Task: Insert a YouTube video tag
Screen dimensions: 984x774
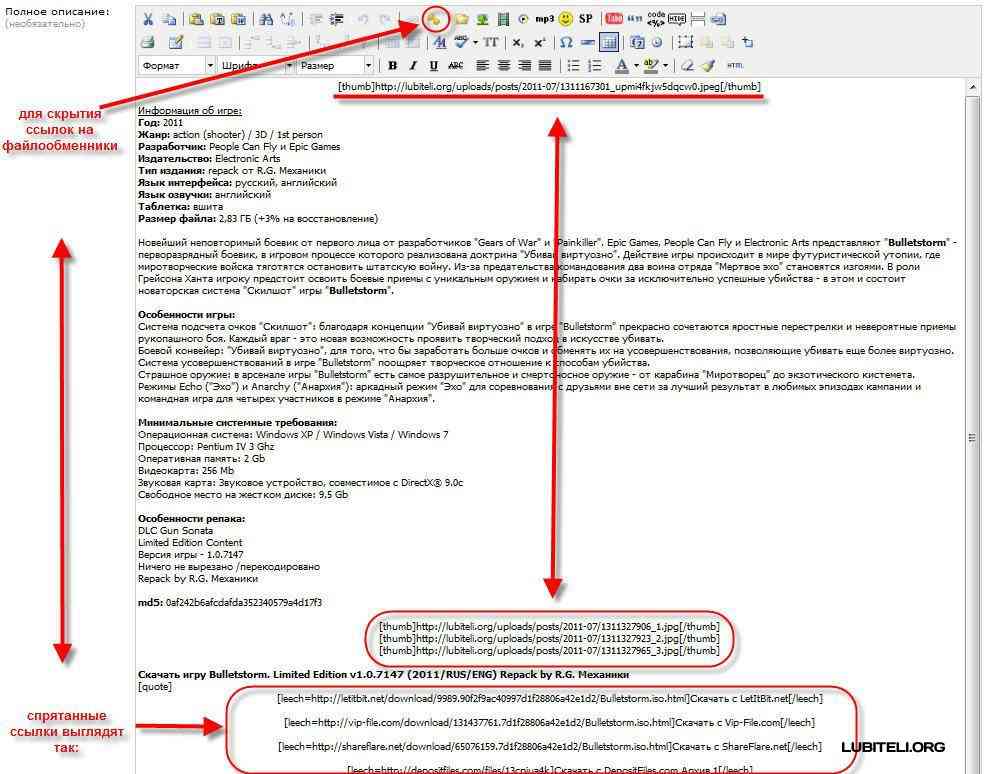Action: pyautogui.click(x=613, y=19)
